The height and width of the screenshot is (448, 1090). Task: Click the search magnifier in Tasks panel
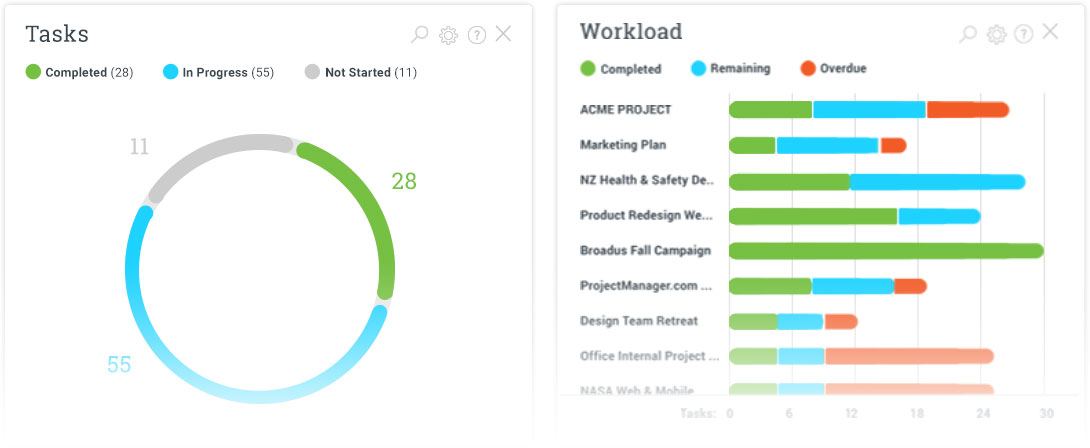pyautogui.click(x=420, y=35)
